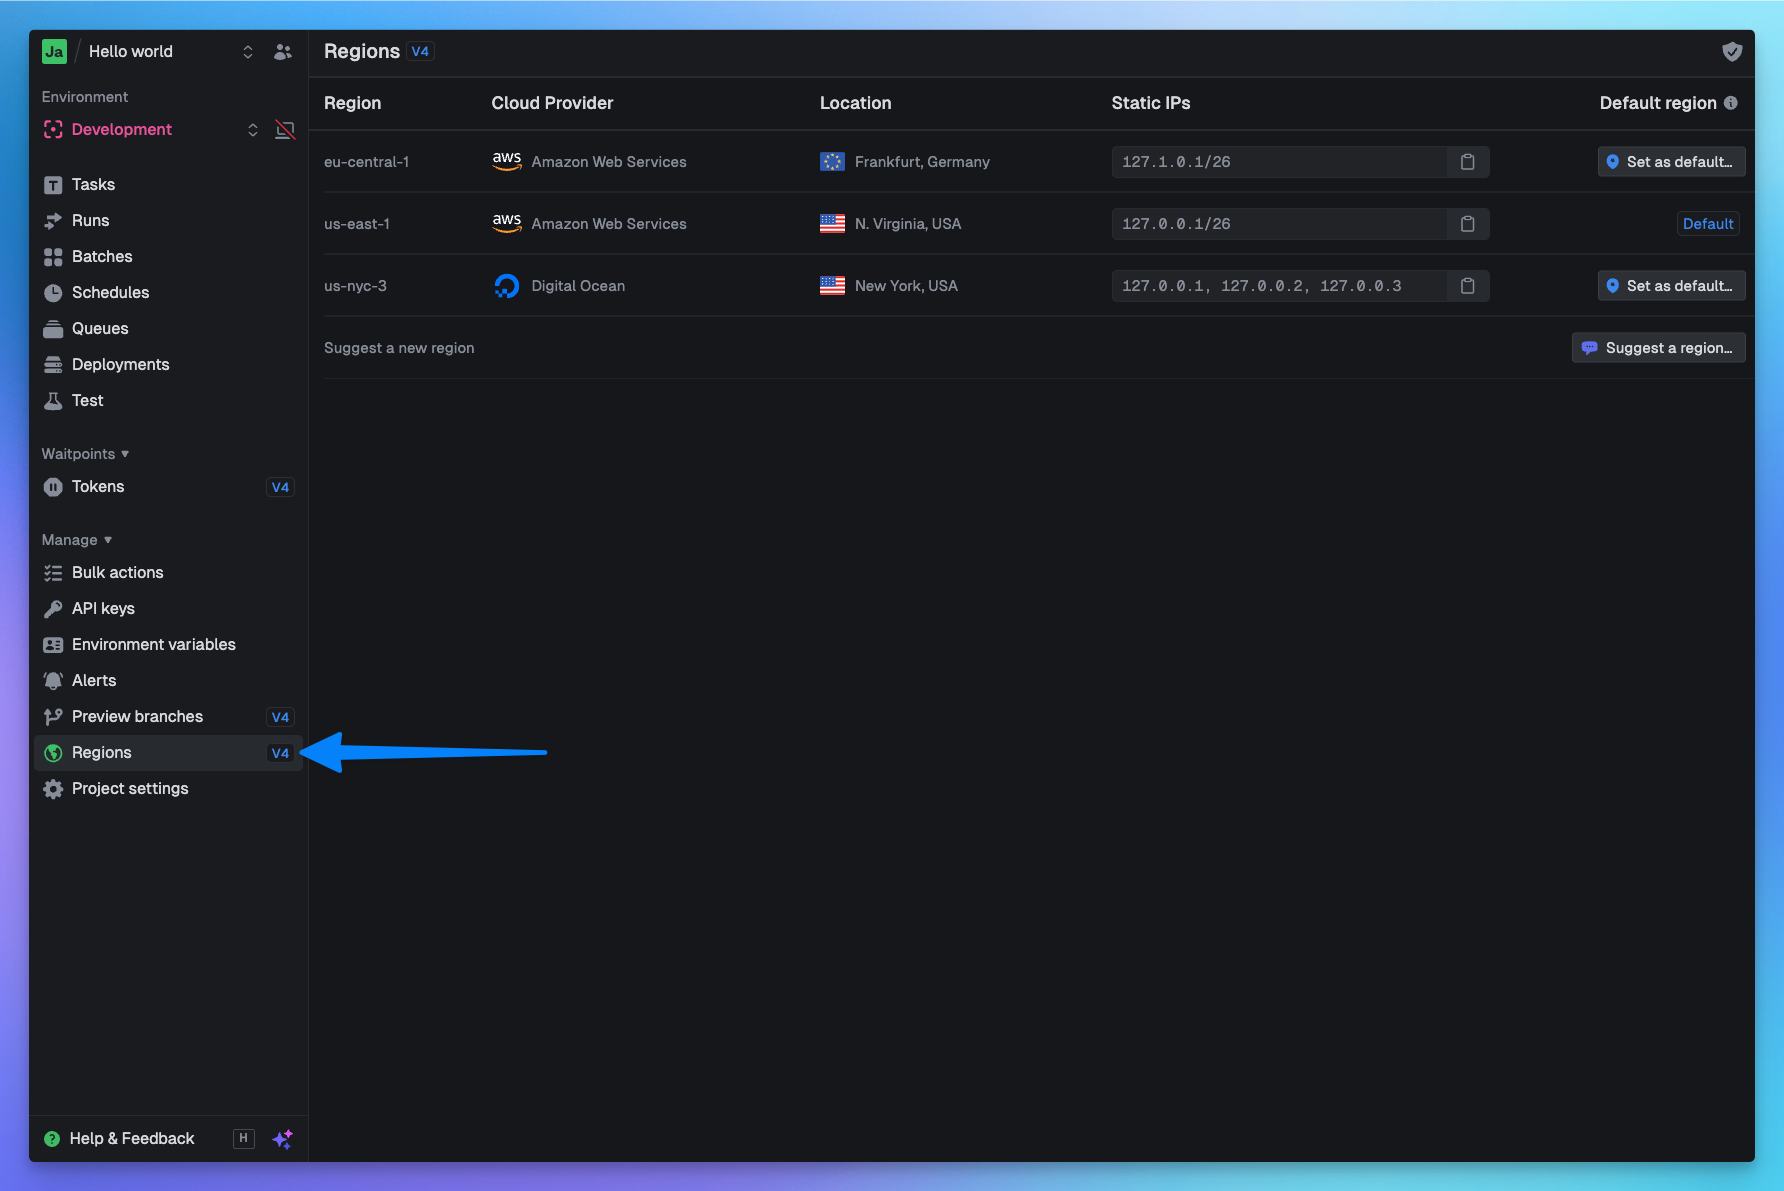Screen dimensions: 1784x1191
Task: Click the Preview branches branch icon
Action: (53, 717)
